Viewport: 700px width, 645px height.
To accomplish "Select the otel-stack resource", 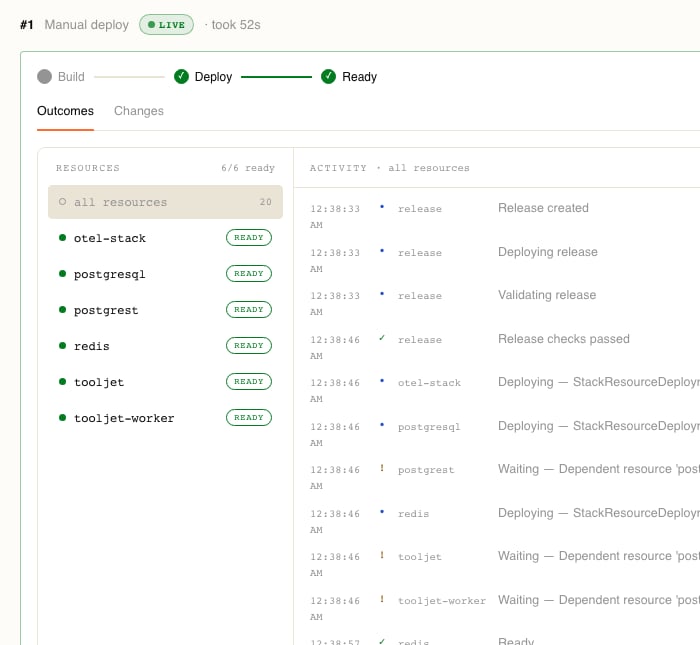I will pos(165,238).
